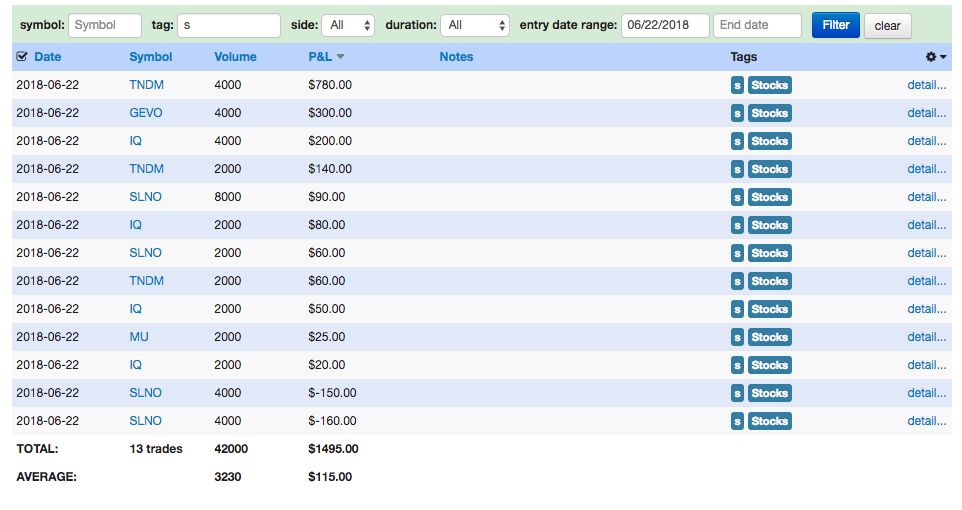
Task: Open detail link for the $200.00 IQ trade
Action: [x=926, y=141]
